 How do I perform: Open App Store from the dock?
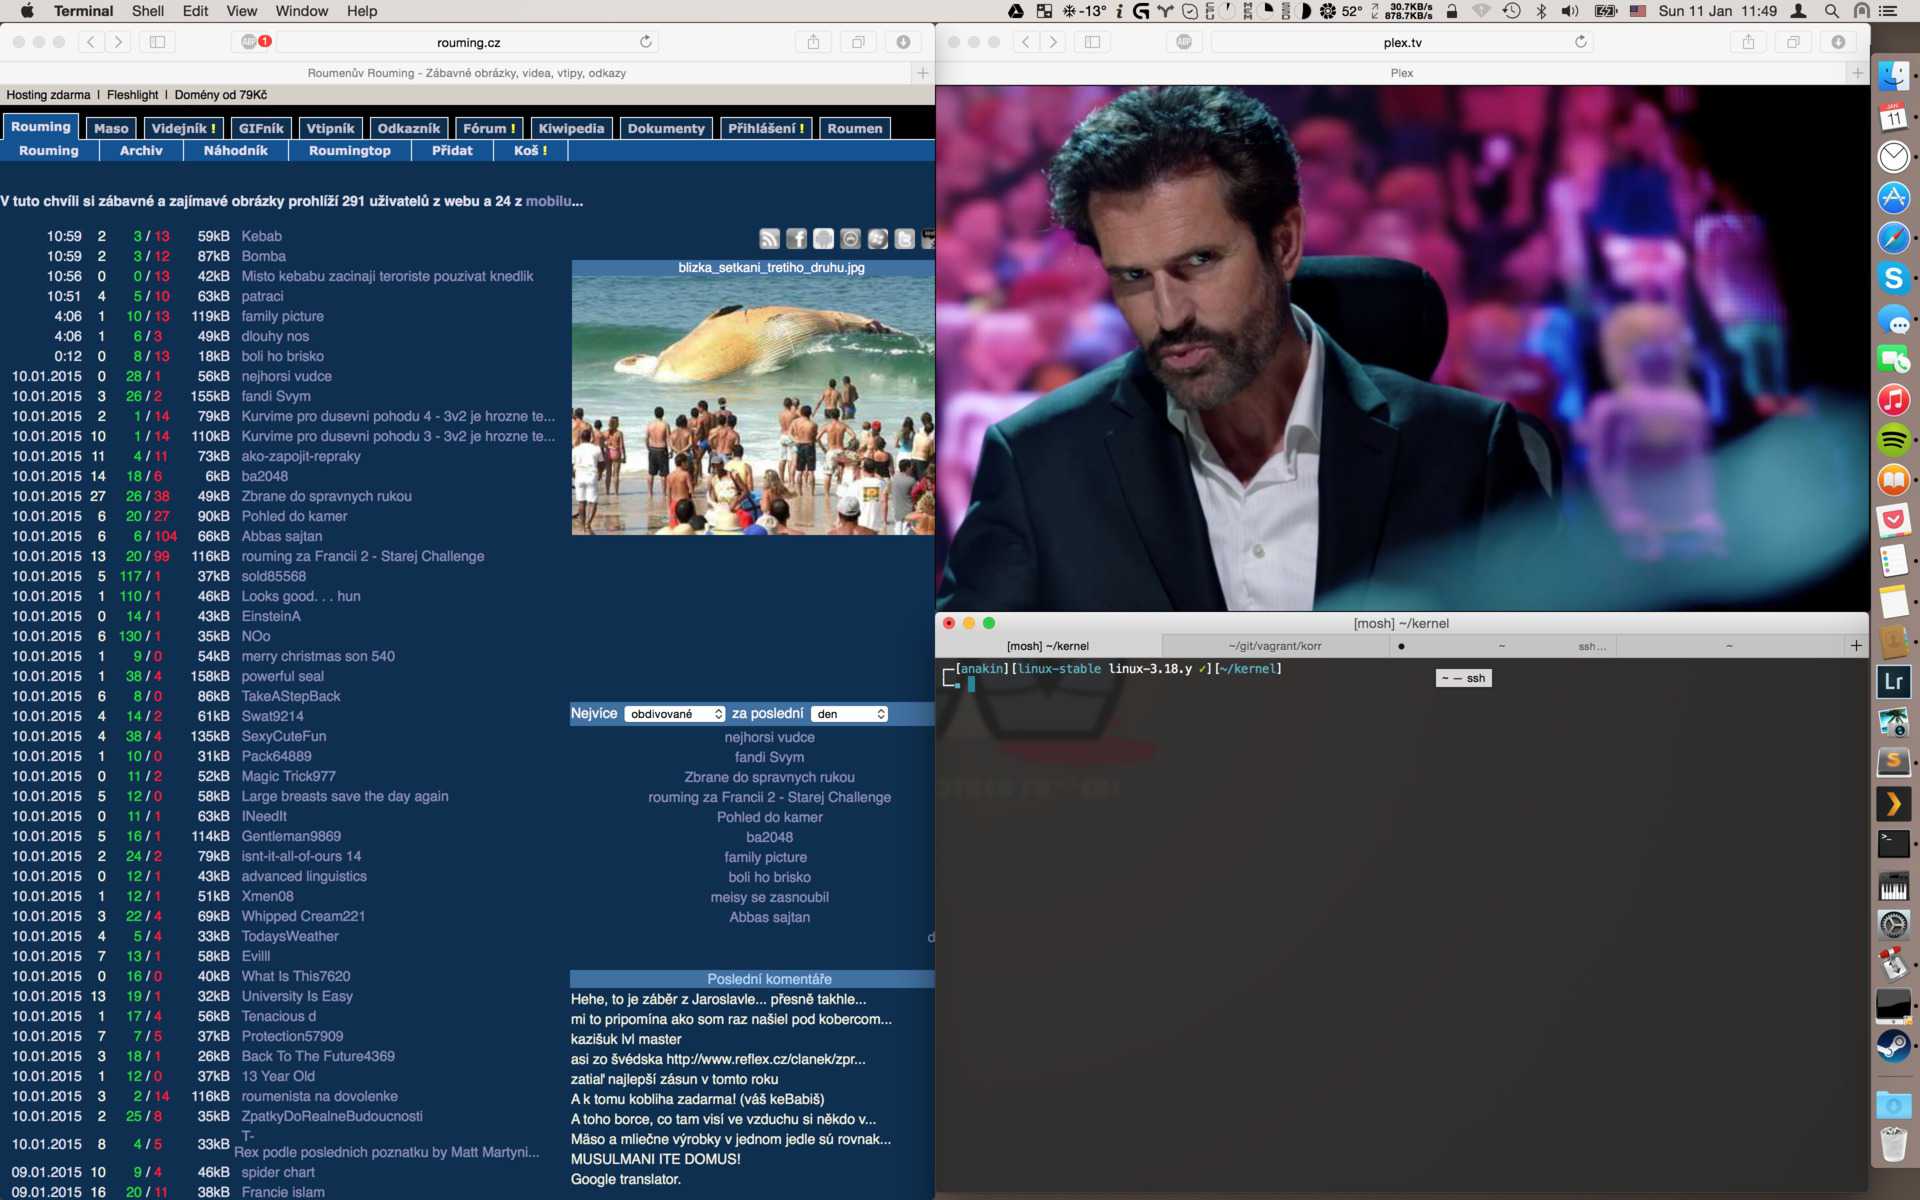pos(1893,198)
